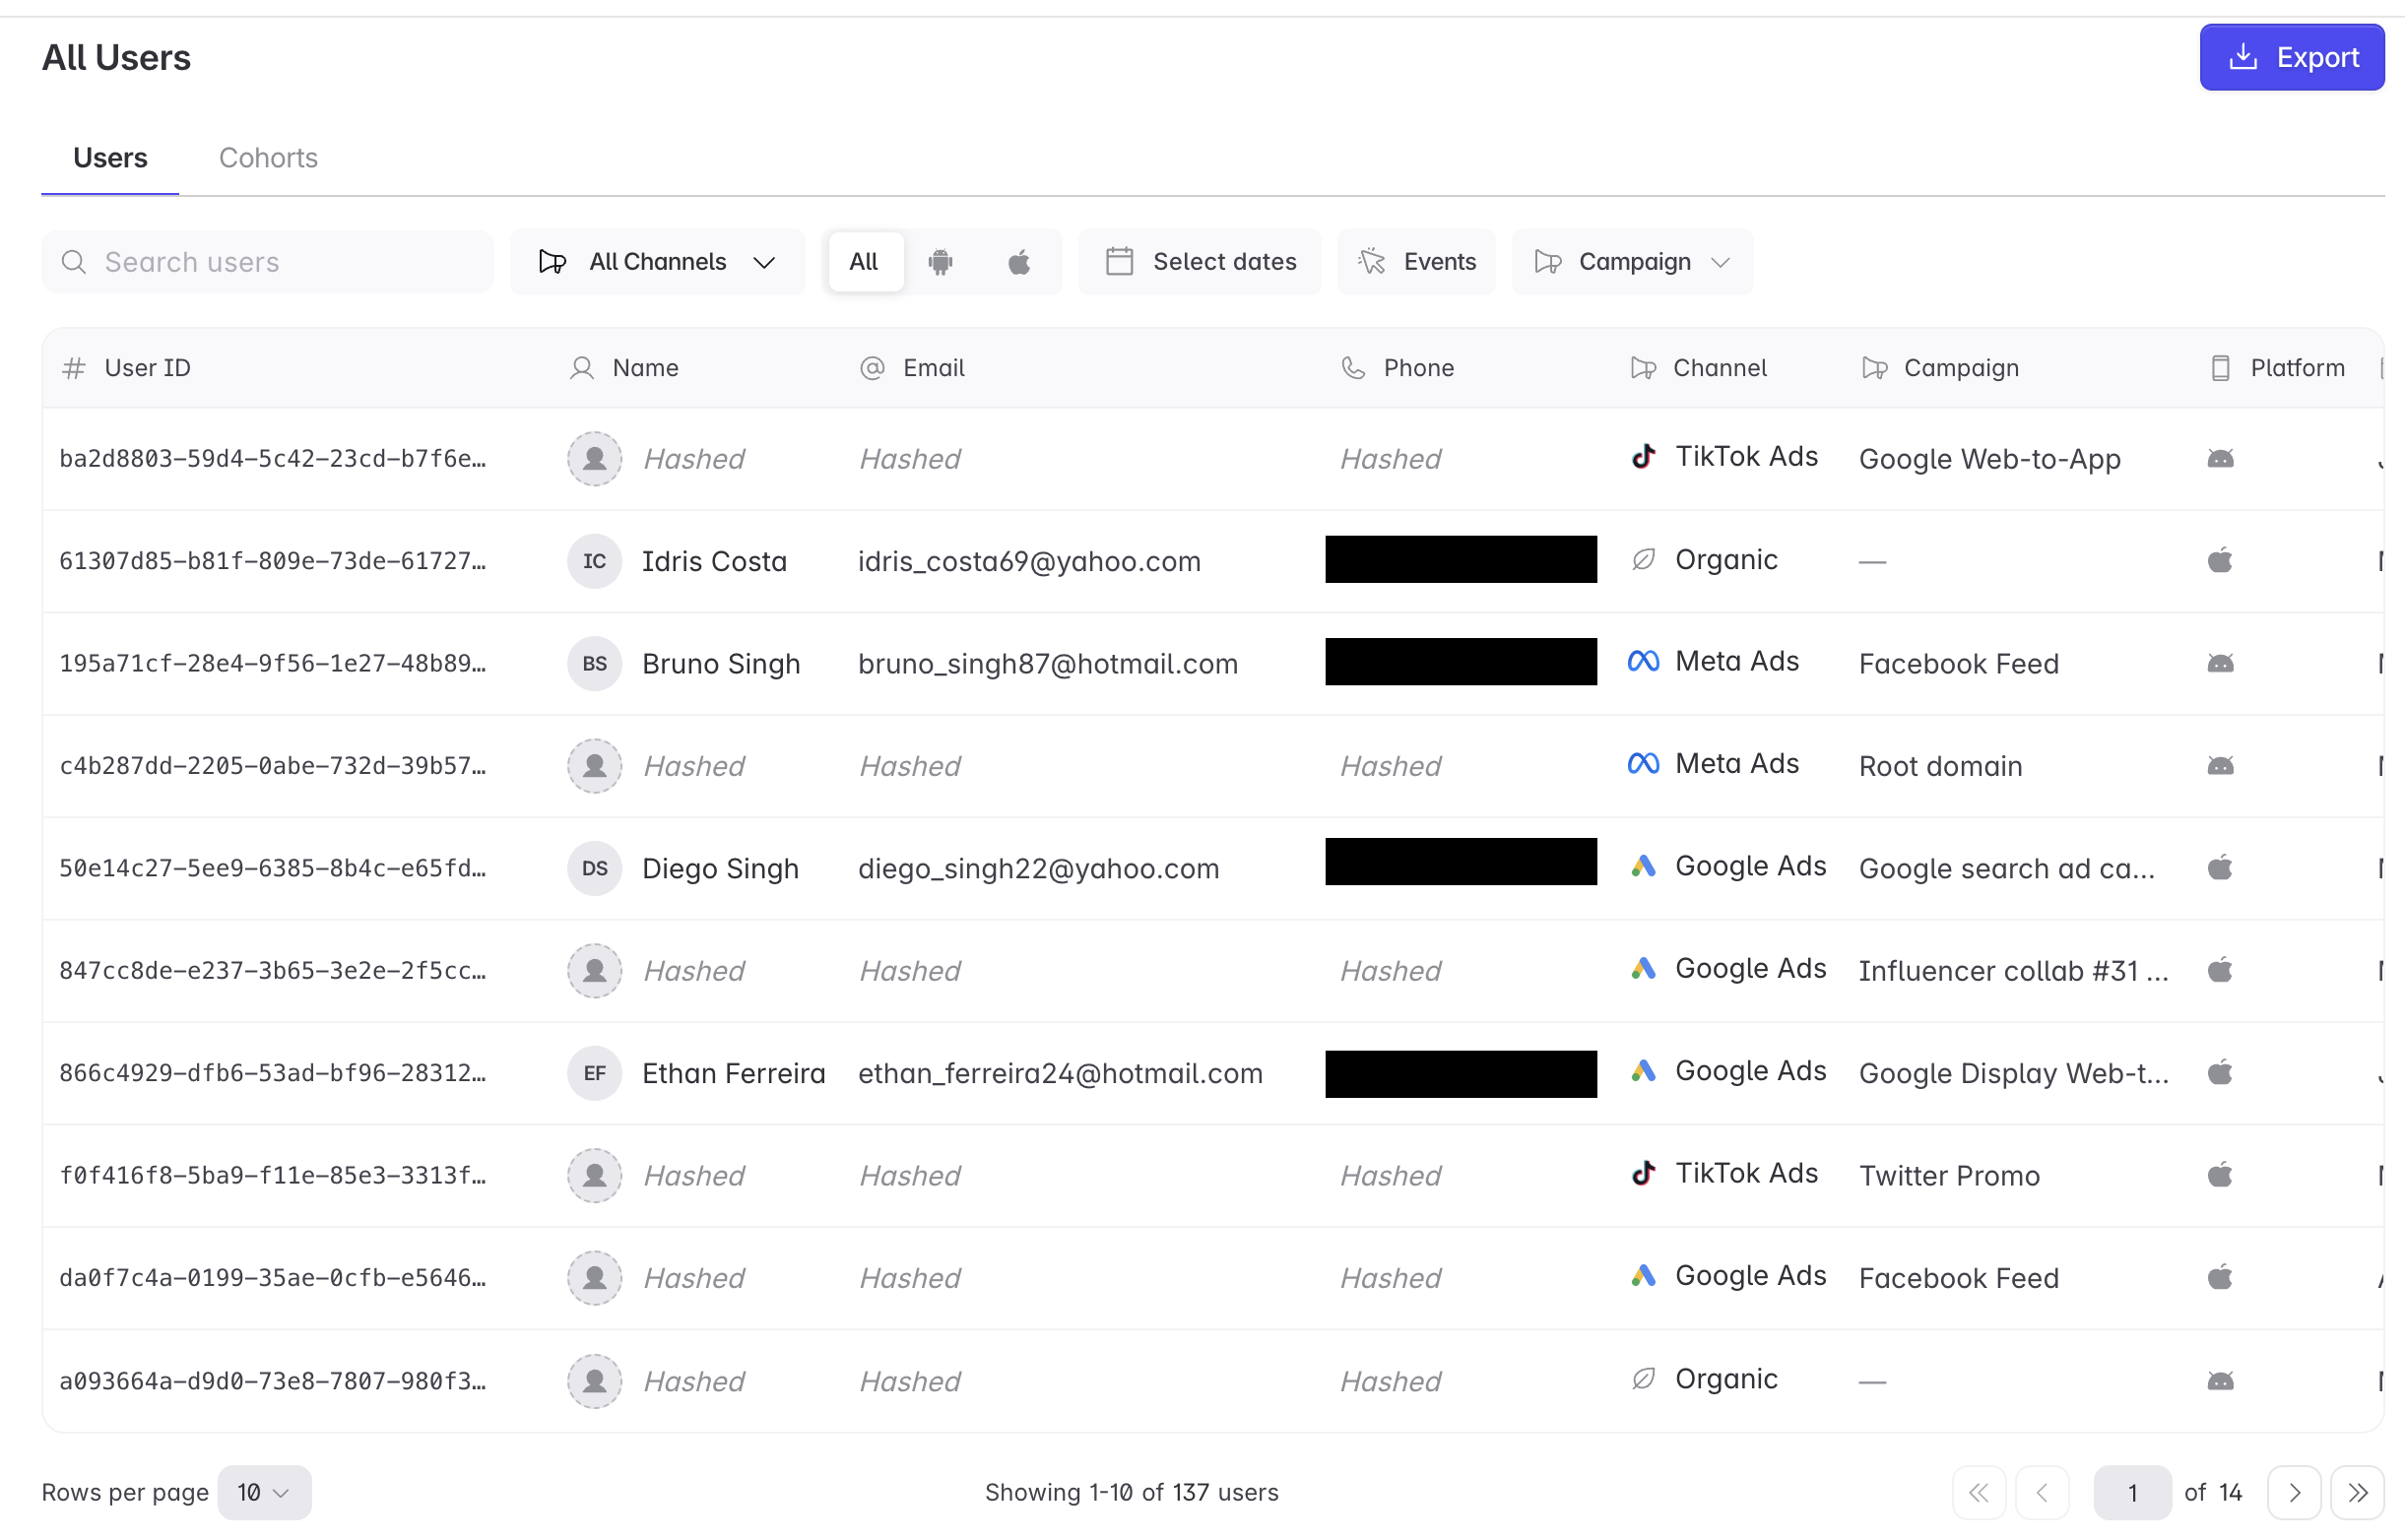
Task: Click the Google Web-to-App campaign cell
Action: click(x=1990, y=459)
